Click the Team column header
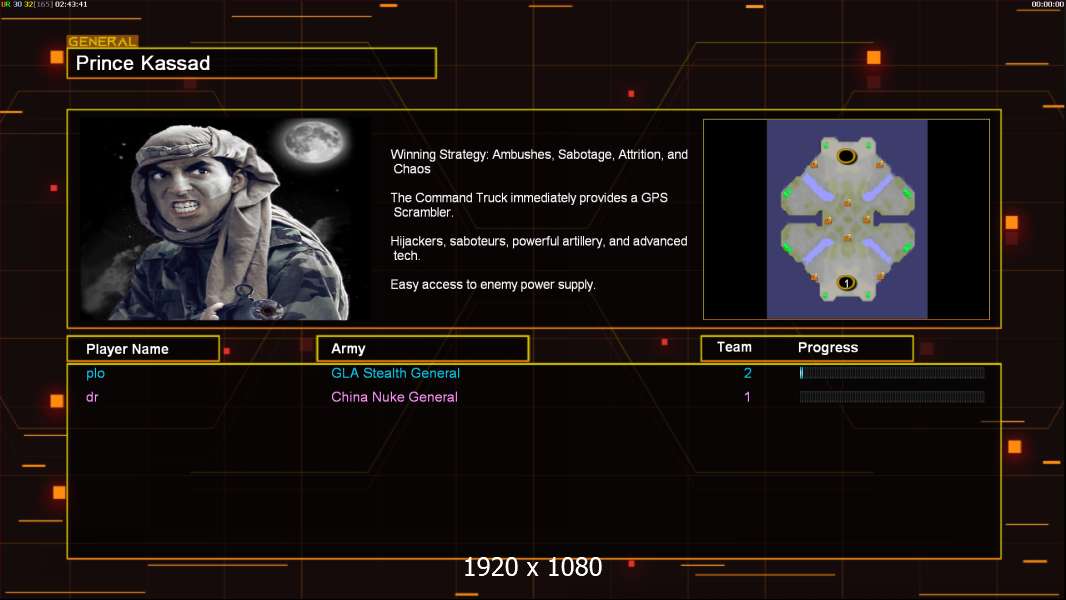 (734, 347)
